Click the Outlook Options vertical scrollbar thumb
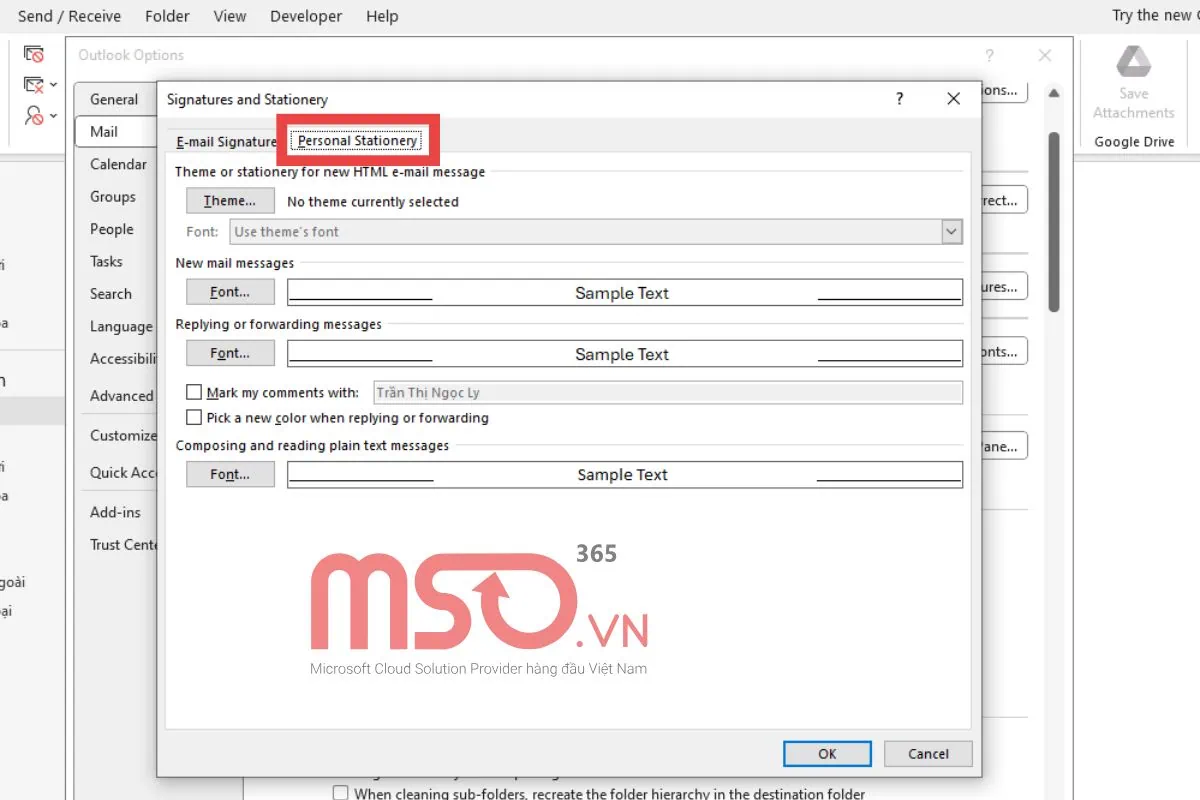This screenshot has width=1200, height=800. (1054, 220)
